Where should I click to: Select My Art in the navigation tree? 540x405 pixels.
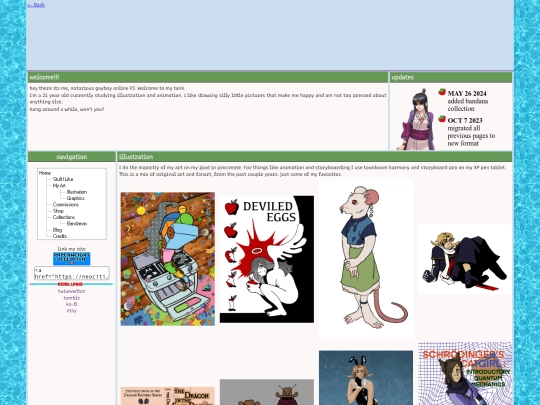59,186
